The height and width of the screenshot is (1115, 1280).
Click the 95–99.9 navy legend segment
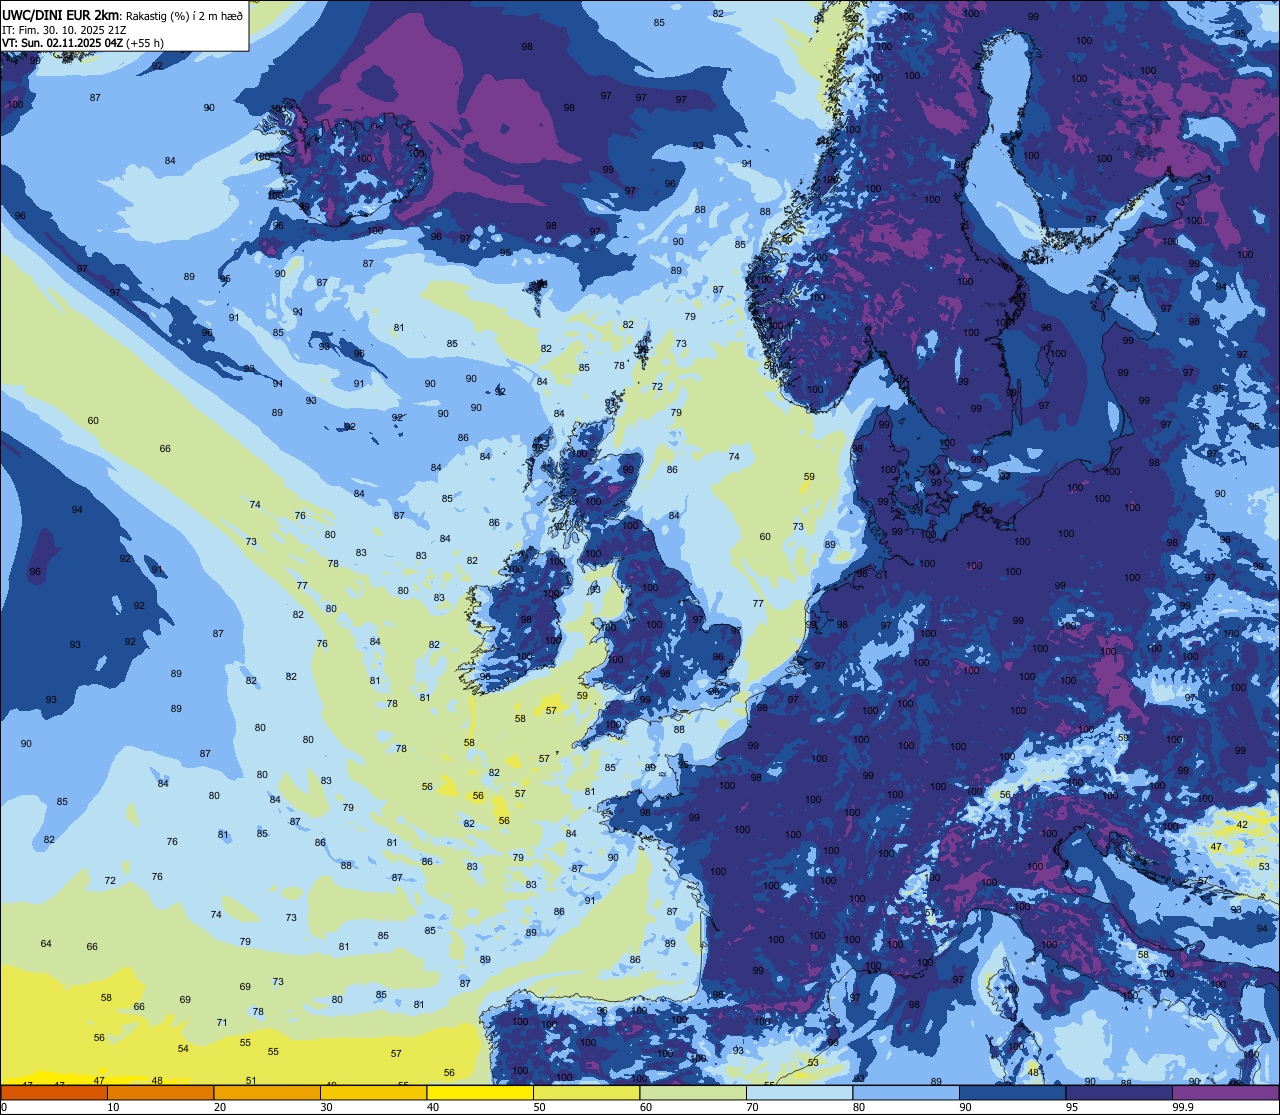click(x=1119, y=1092)
